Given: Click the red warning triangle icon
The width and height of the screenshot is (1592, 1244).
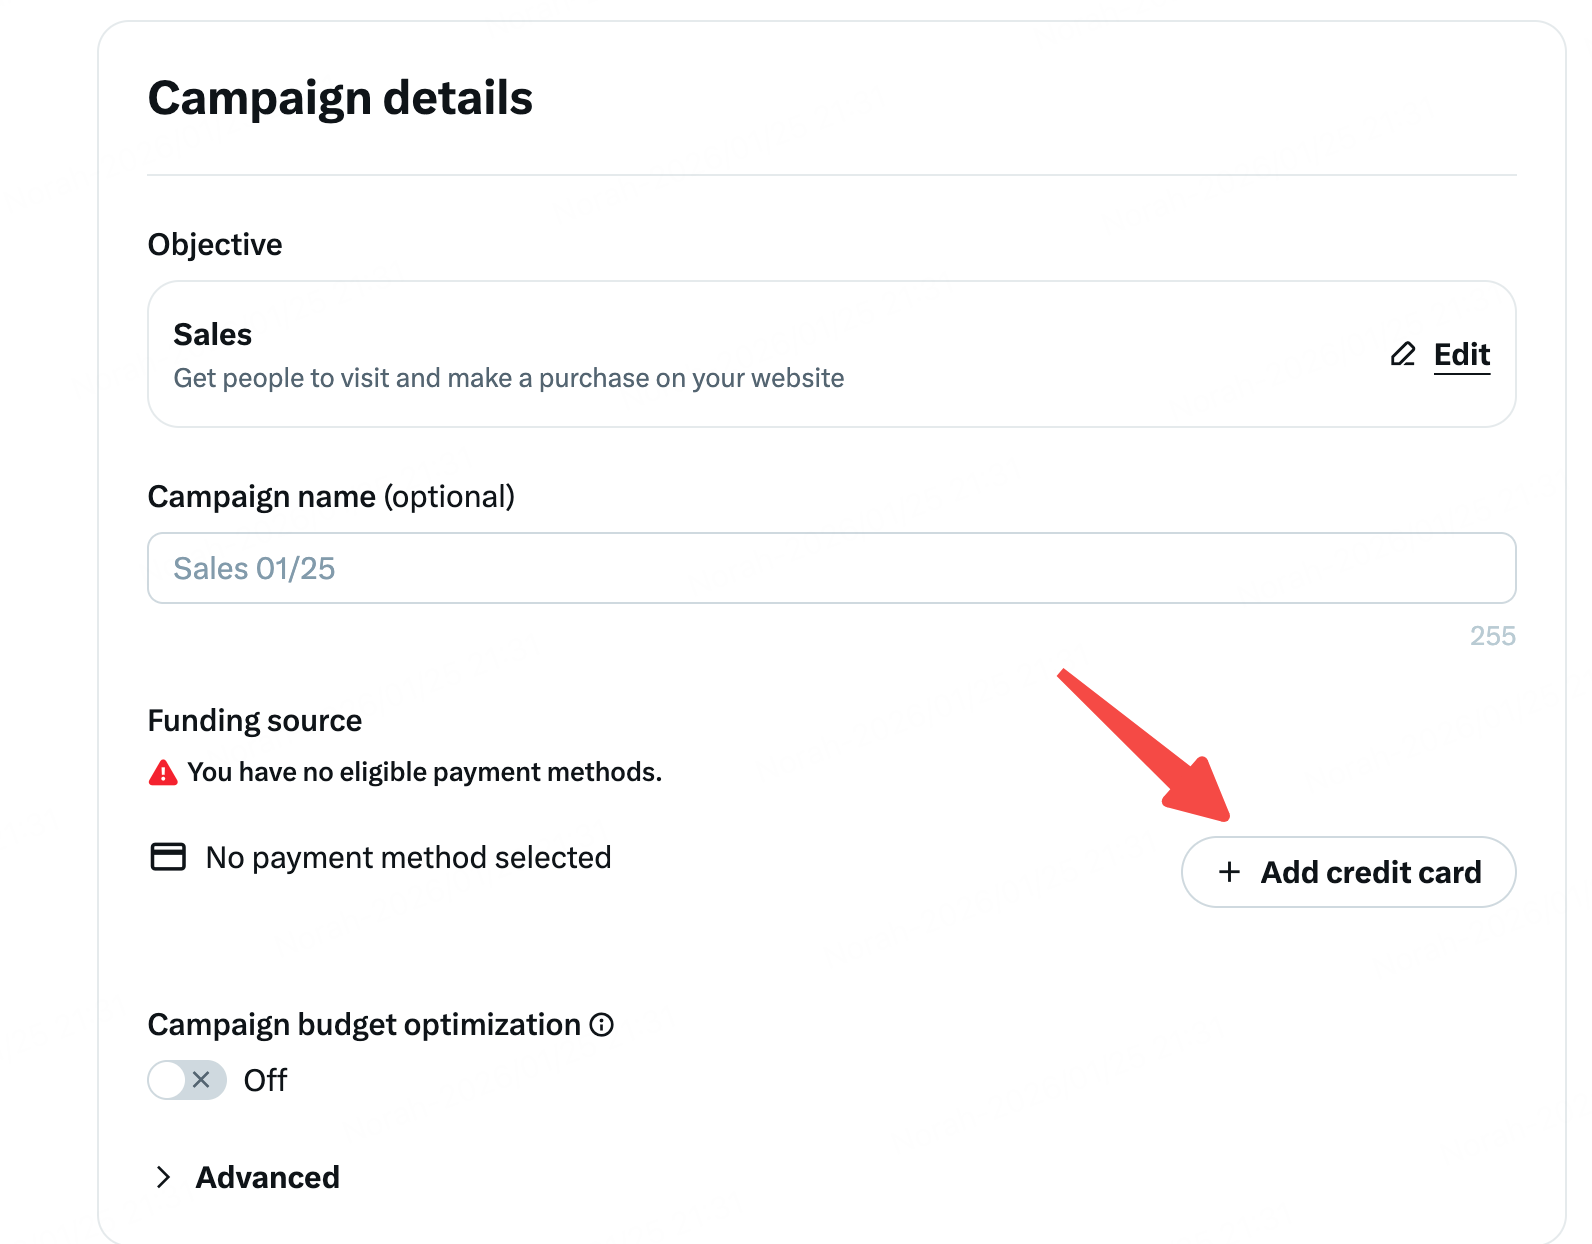Looking at the screenshot, I should coord(163,773).
